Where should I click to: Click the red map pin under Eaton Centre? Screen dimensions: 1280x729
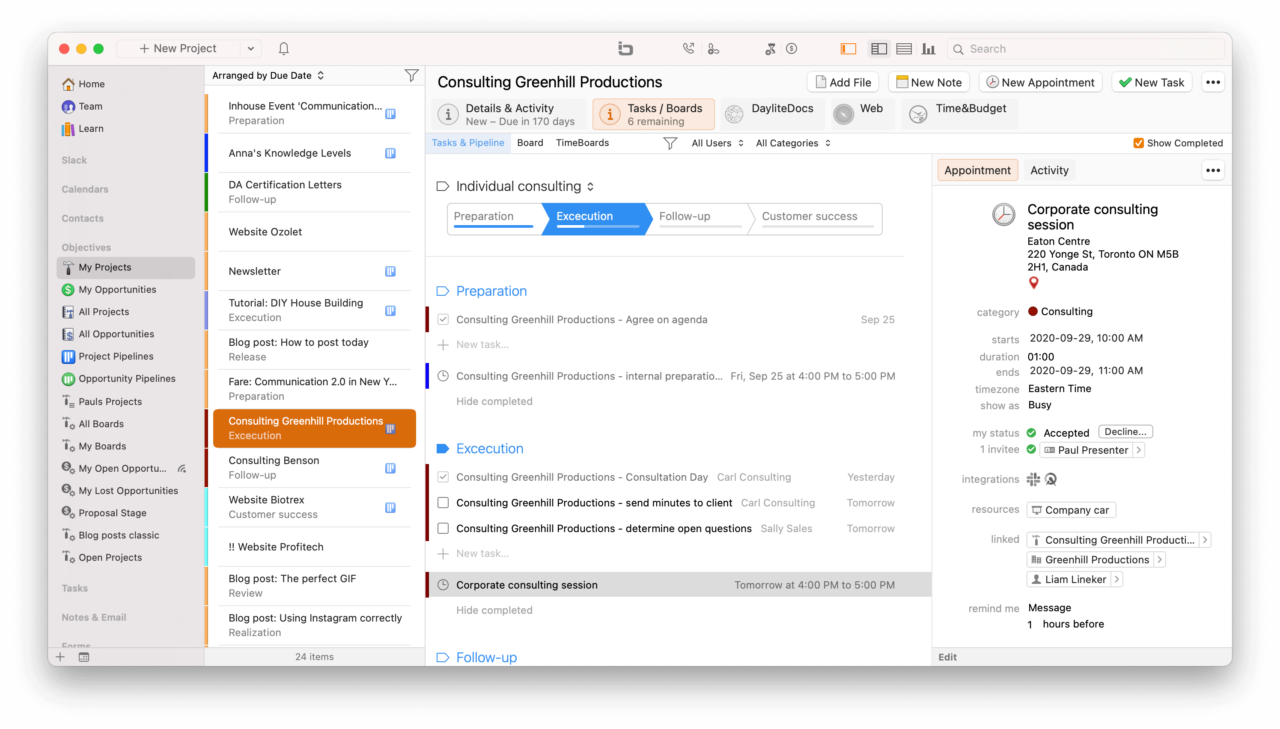point(1034,283)
